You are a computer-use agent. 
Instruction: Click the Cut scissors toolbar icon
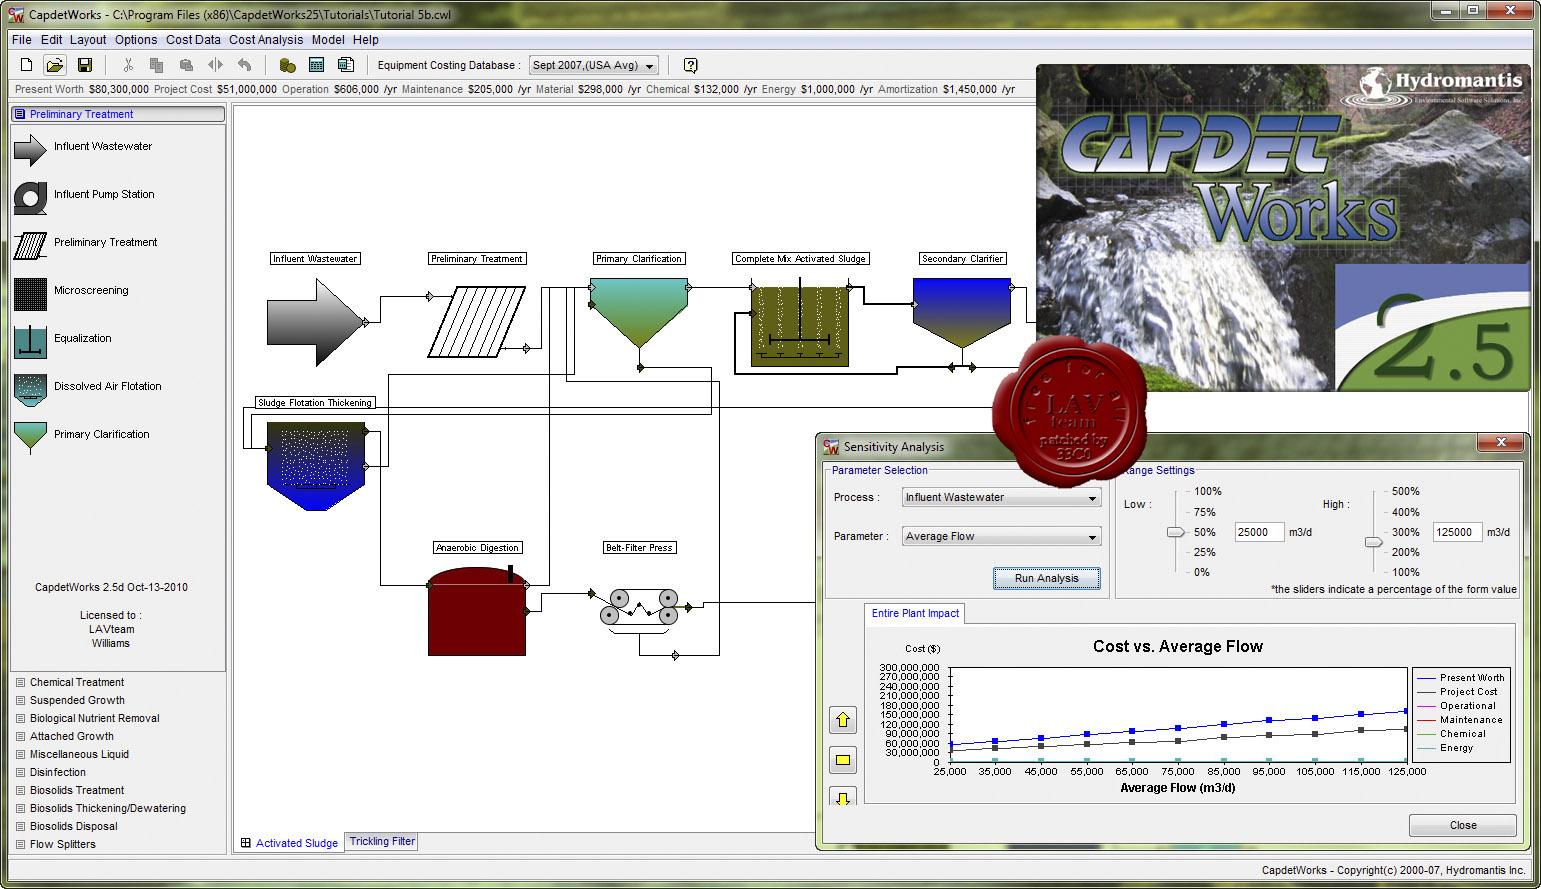pos(128,65)
